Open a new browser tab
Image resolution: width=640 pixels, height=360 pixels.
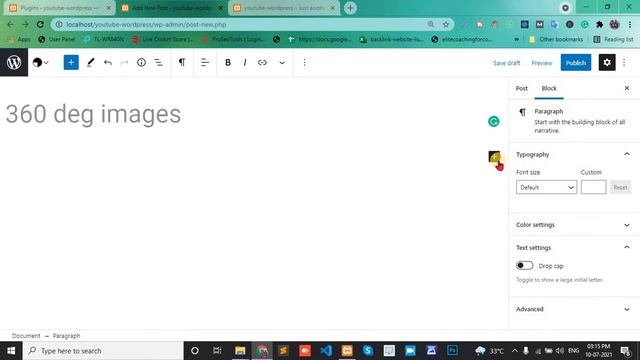coord(350,8)
